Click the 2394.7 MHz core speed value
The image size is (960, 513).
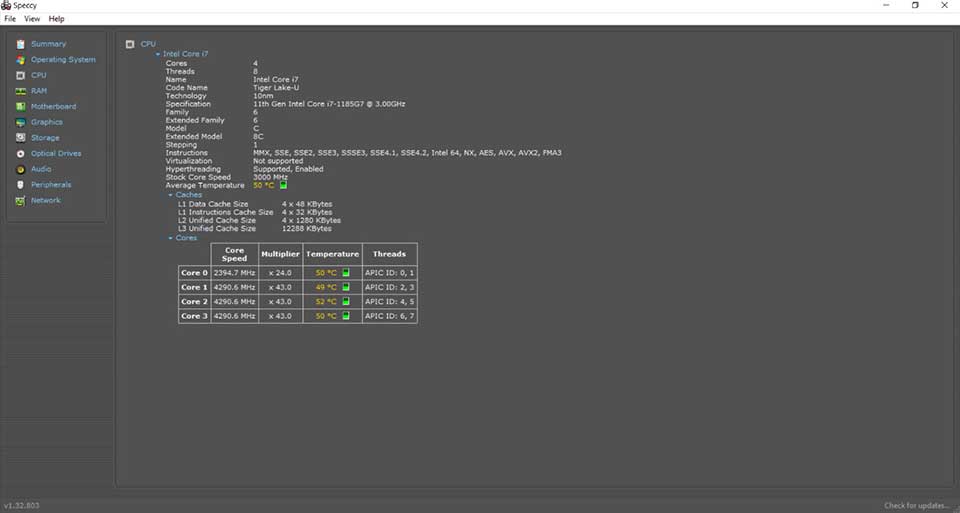pyautogui.click(x=234, y=273)
